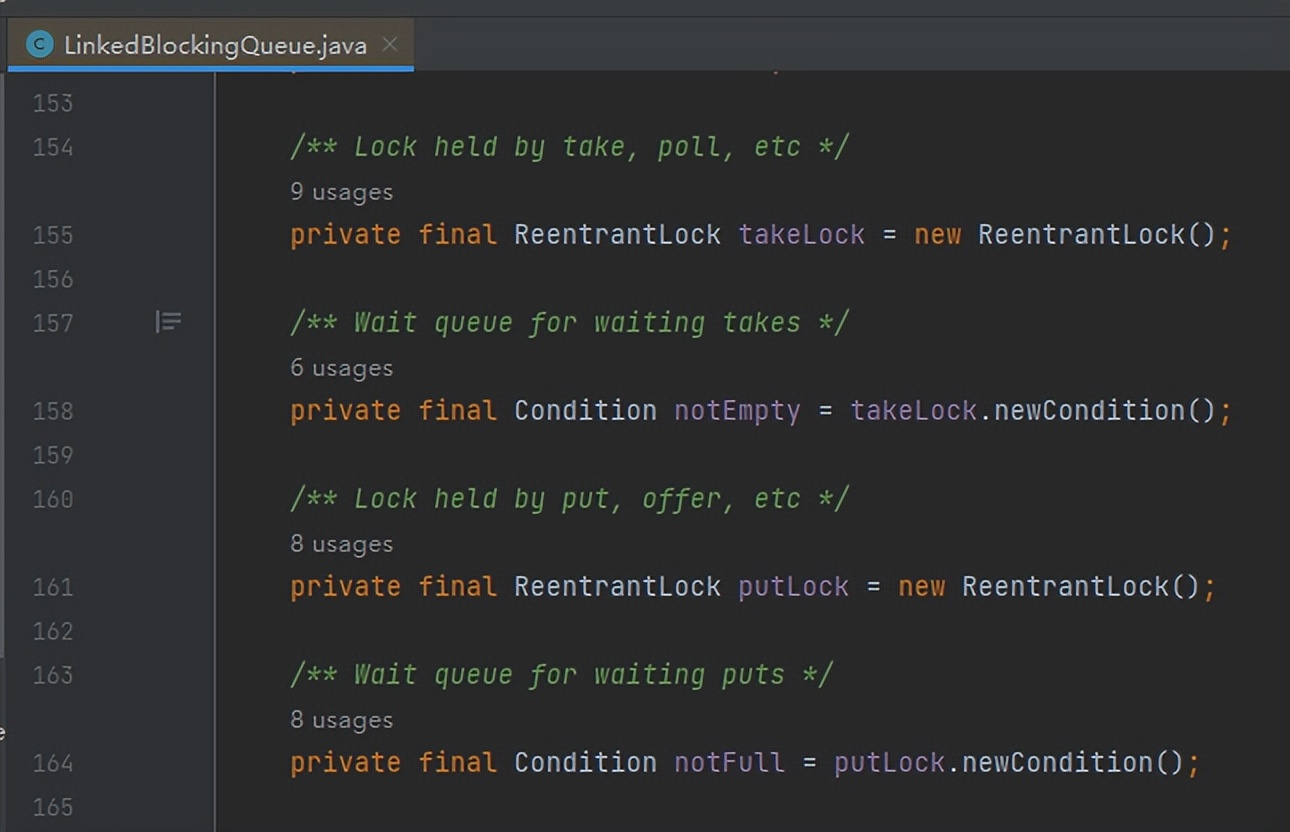Click line number 155 in the gutter

pos(53,235)
